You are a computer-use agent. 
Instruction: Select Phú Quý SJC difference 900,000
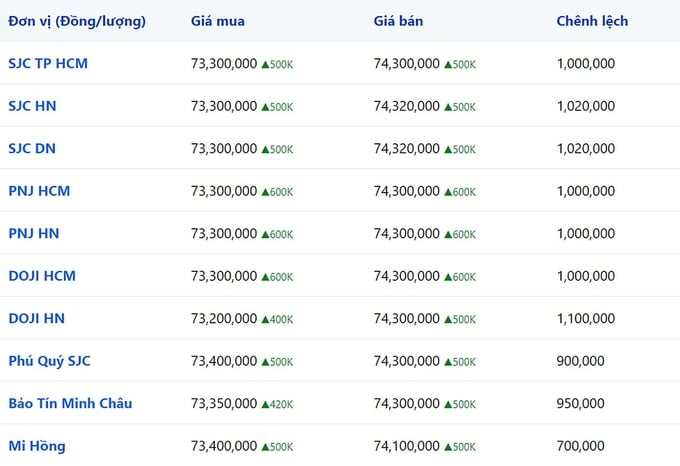pyautogui.click(x=581, y=361)
